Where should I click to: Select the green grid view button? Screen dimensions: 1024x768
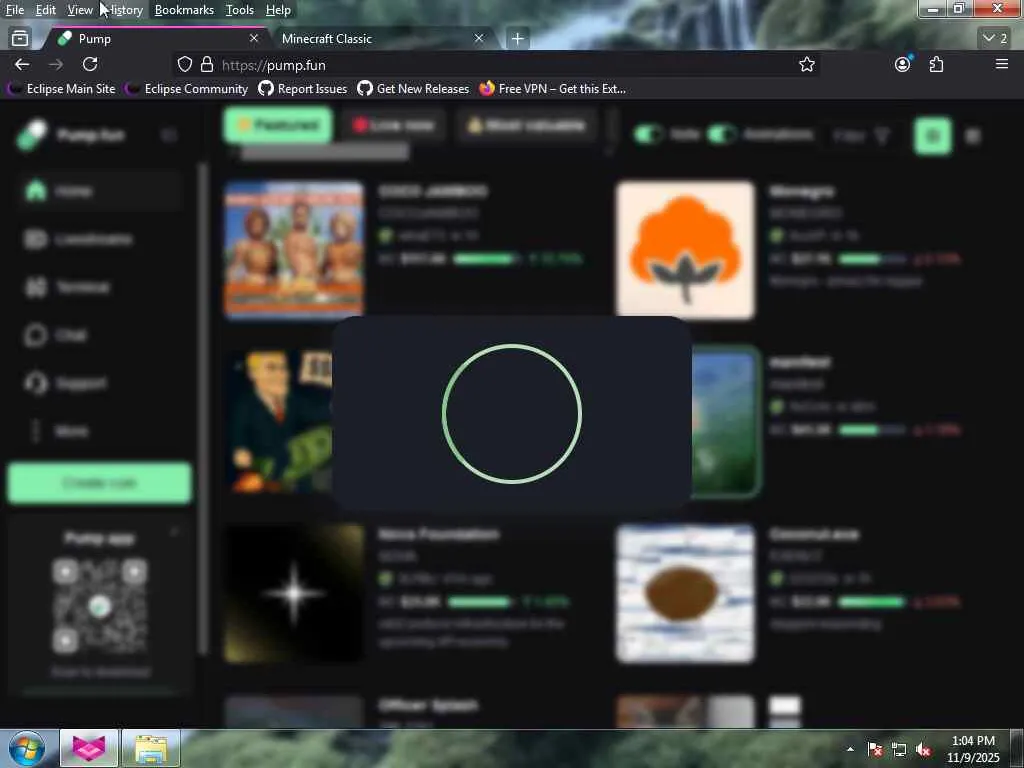click(x=933, y=136)
